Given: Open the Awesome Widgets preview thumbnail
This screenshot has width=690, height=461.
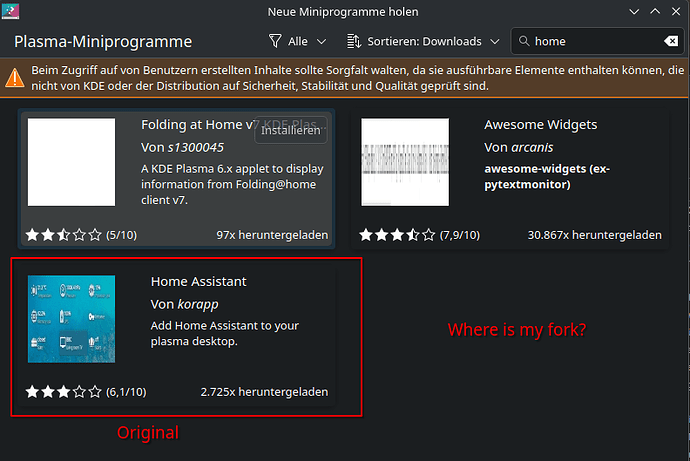Looking at the screenshot, I should (x=405, y=162).
